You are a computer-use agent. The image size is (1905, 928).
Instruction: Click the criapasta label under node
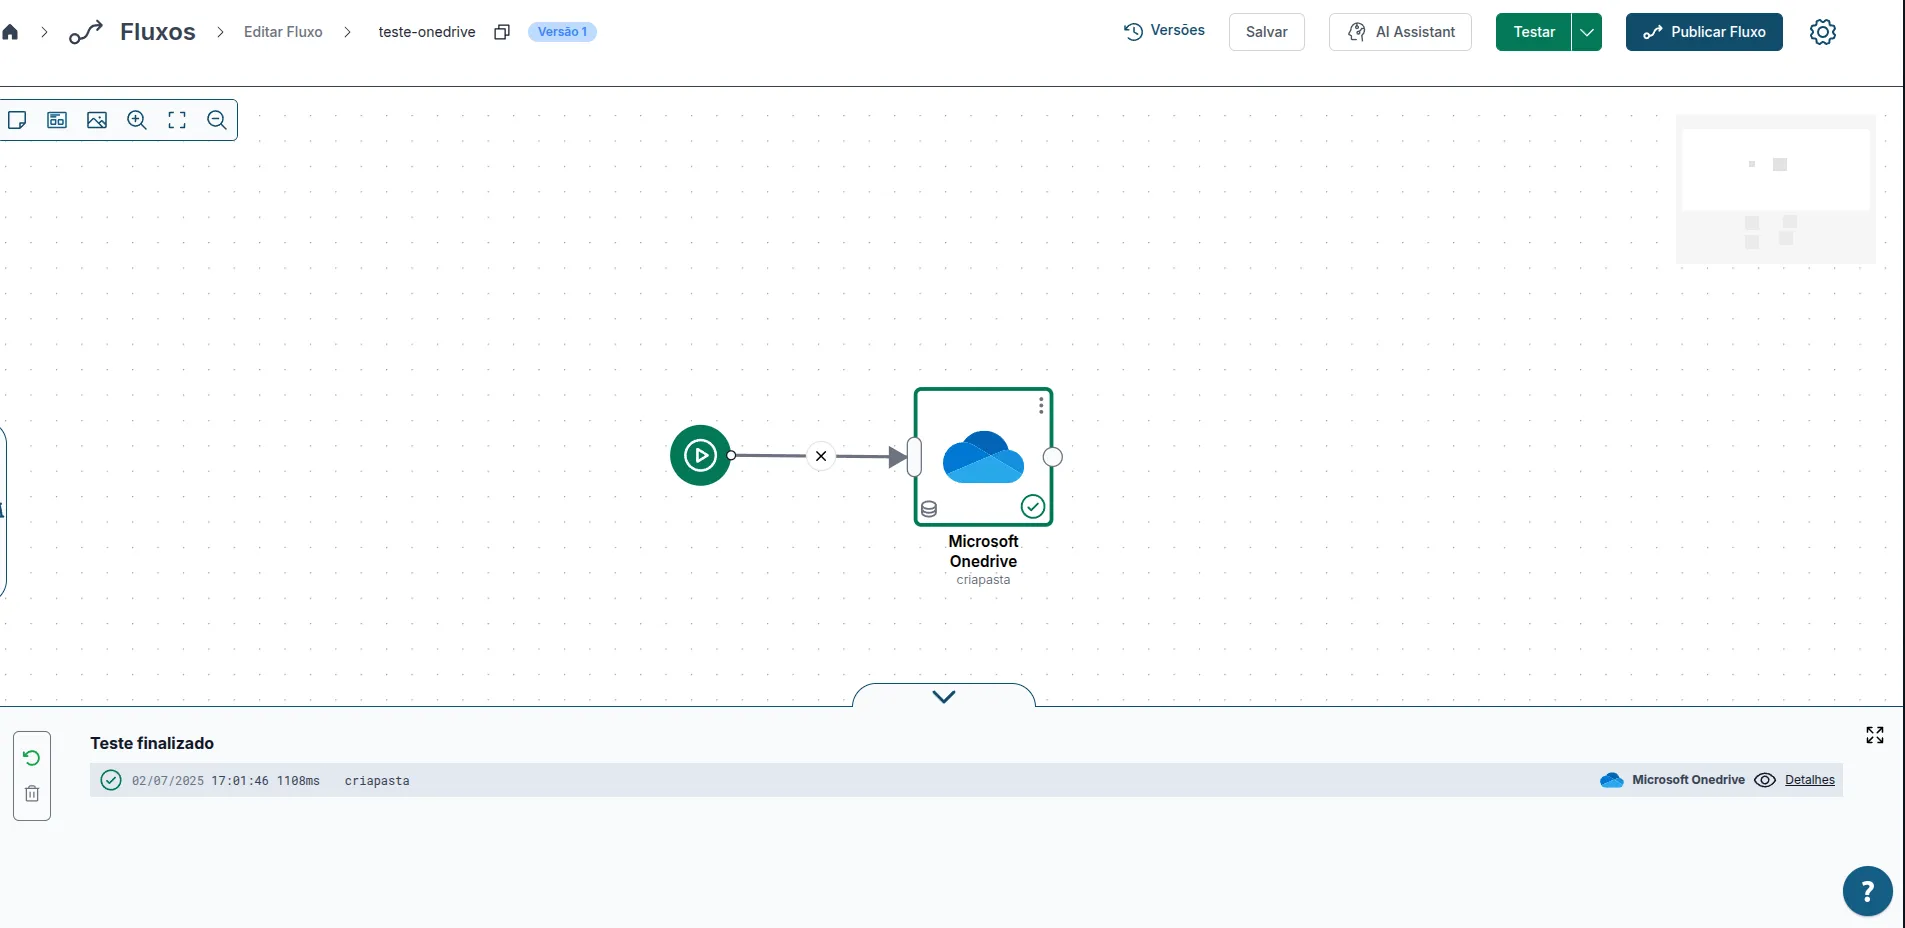click(x=983, y=580)
